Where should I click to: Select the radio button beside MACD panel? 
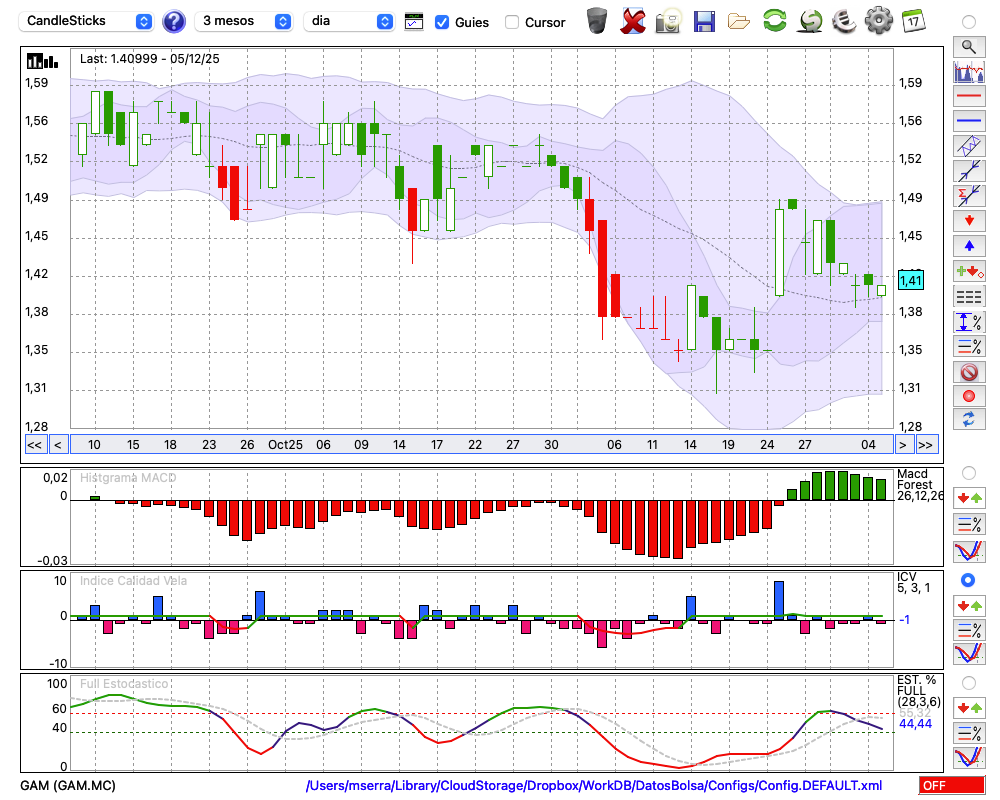coord(968,472)
